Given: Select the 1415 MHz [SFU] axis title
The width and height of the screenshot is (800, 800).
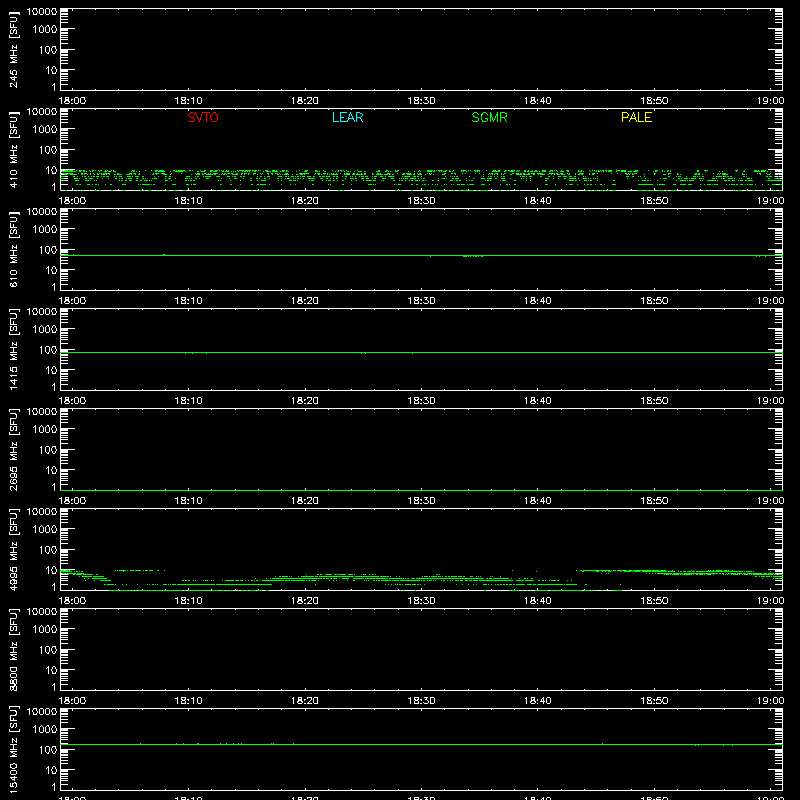Looking at the screenshot, I should (x=13, y=349).
